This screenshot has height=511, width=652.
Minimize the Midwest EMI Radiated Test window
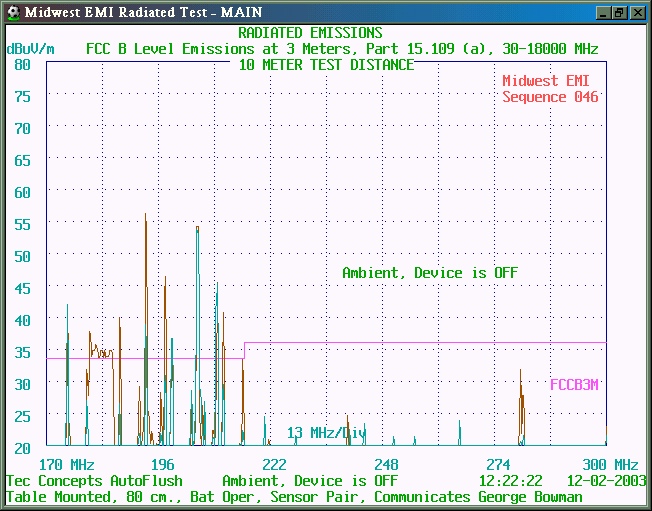tap(603, 12)
